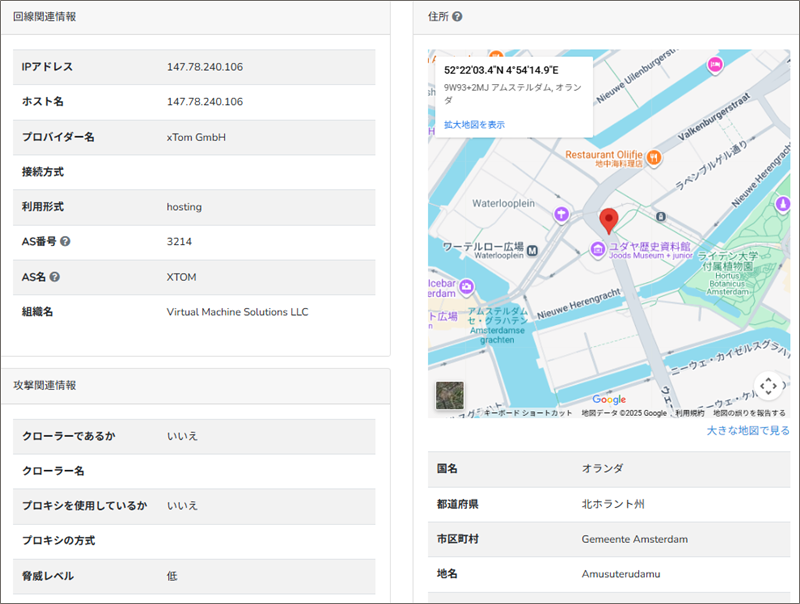Image resolution: width=800 pixels, height=604 pixels.
Task: Click the help icon next to AS番号
Action: pos(65,242)
